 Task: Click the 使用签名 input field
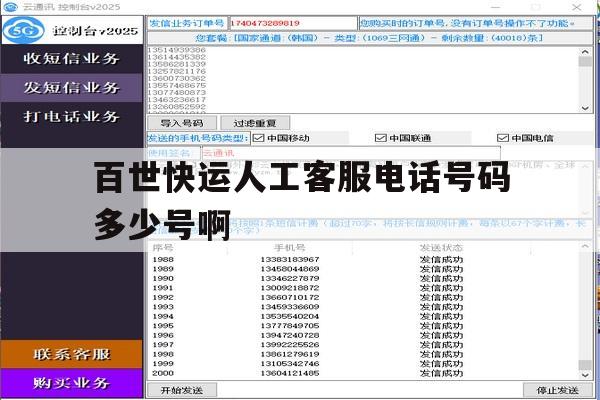click(351, 153)
